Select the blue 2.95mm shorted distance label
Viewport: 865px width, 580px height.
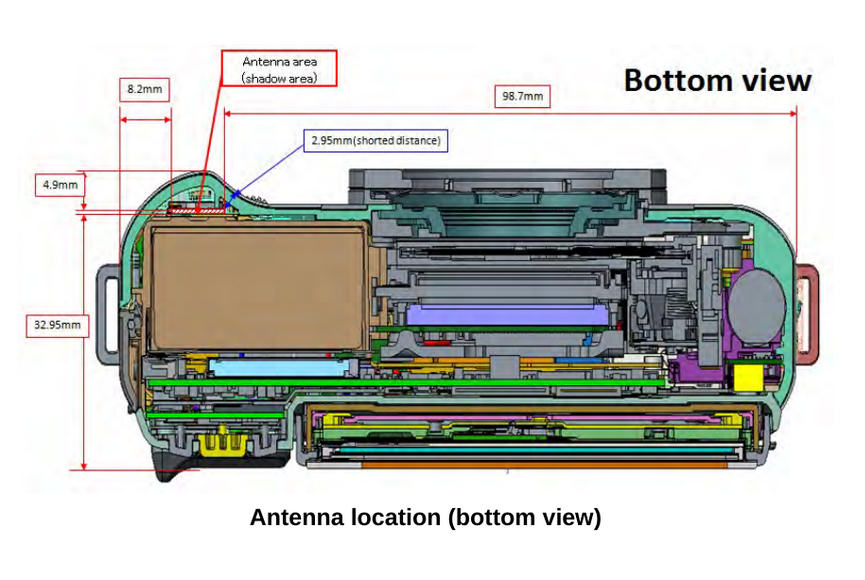(x=375, y=140)
